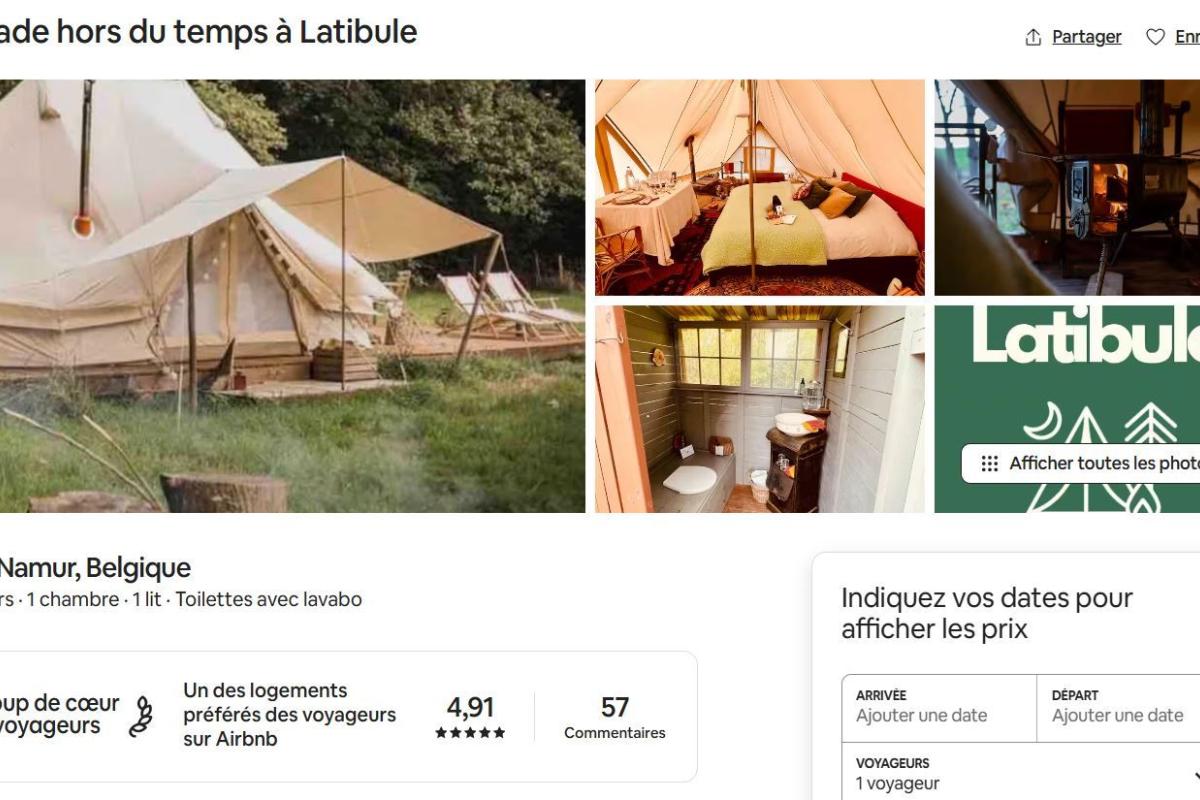Image resolution: width=1200 pixels, height=800 pixels.
Task: Click the heart save icon
Action: (1155, 37)
